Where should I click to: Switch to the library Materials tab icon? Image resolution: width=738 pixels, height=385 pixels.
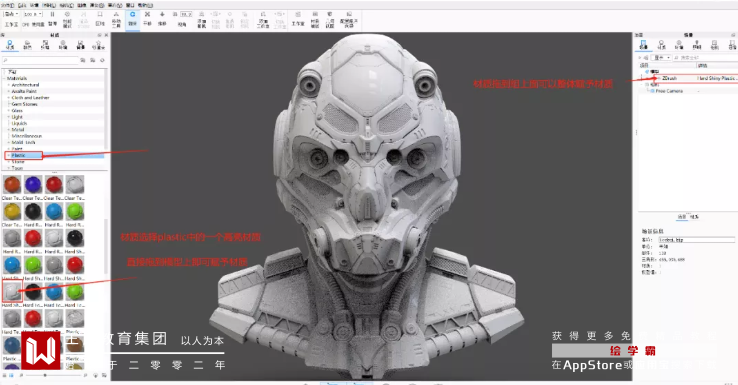[10, 45]
